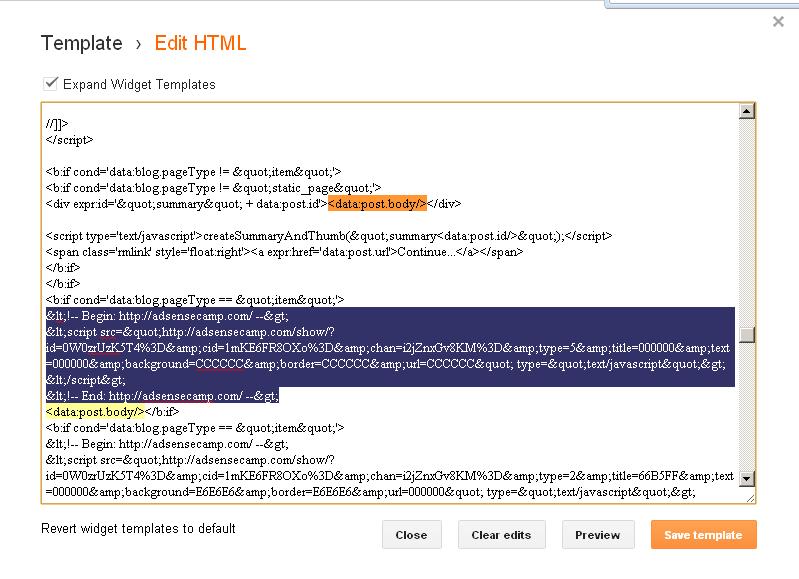
Task: Click the Close button
Action: (412, 535)
